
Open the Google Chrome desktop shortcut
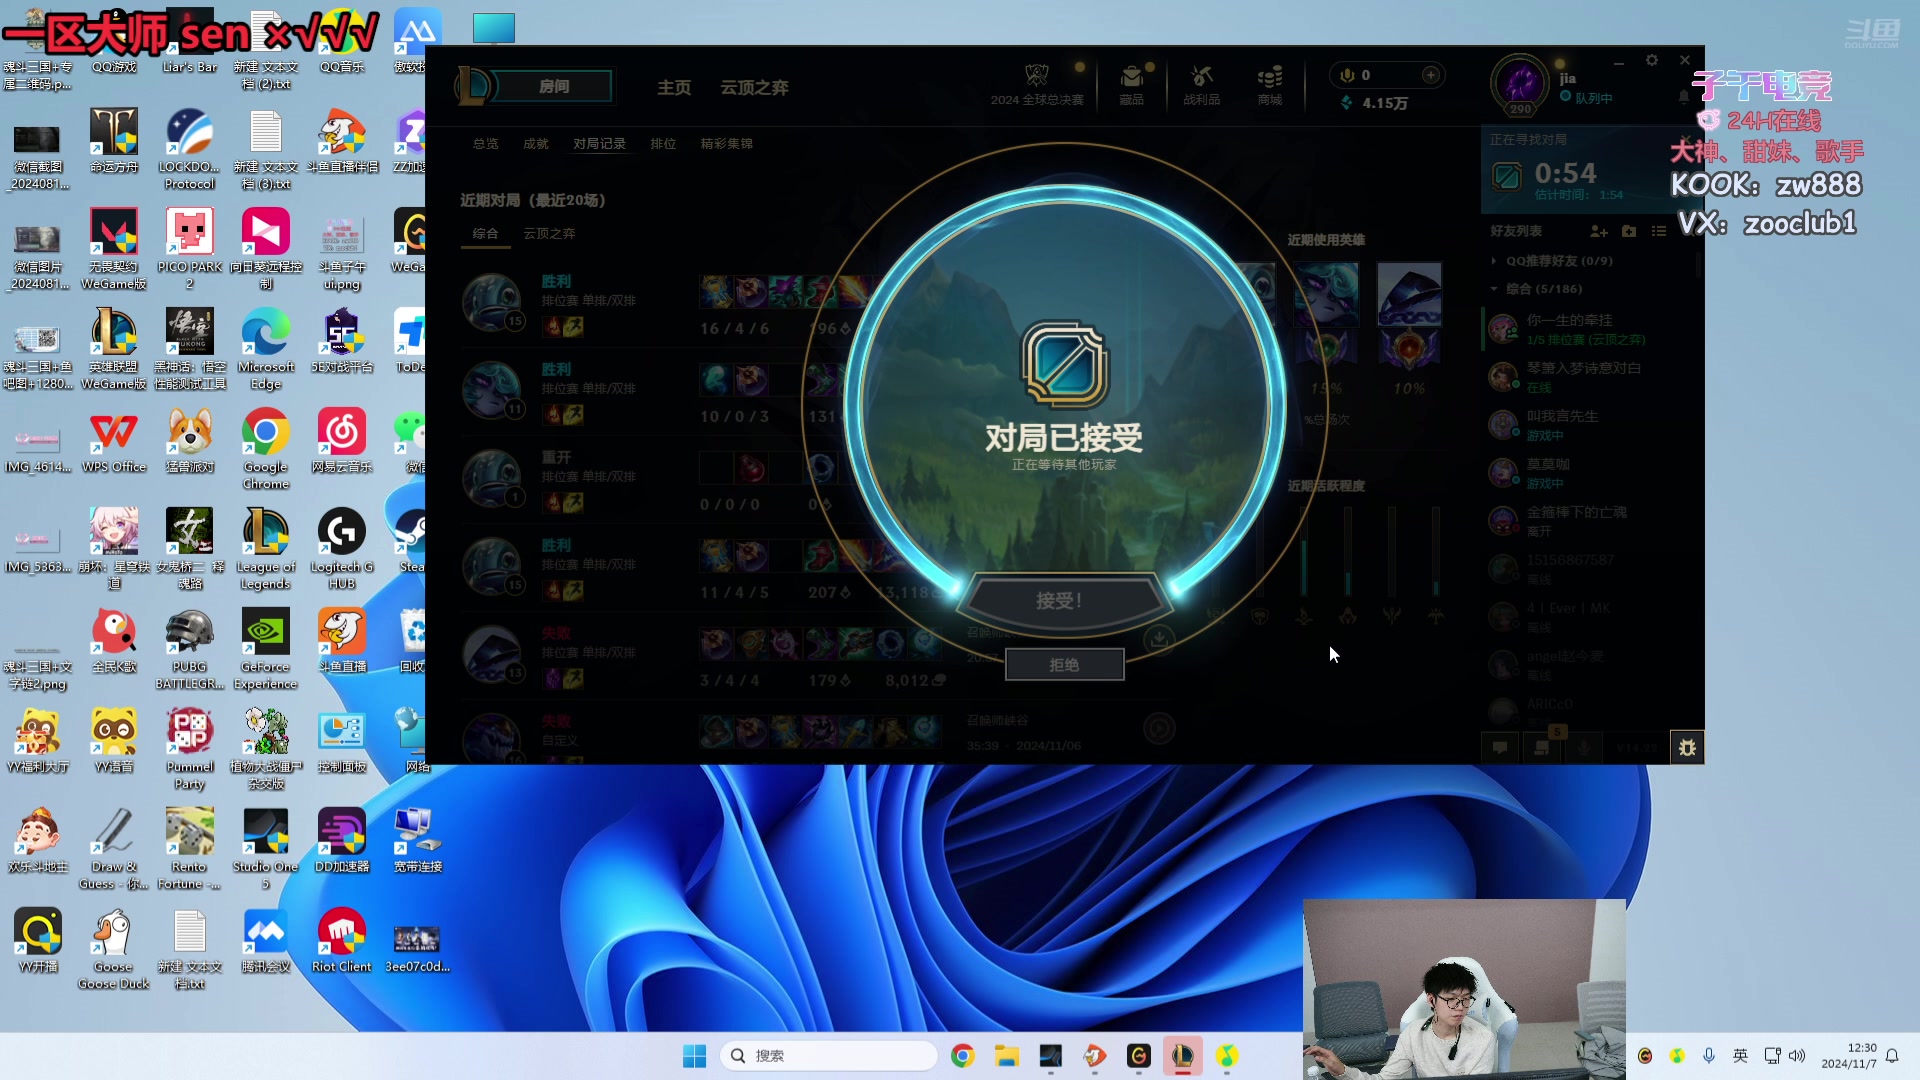[x=265, y=448]
